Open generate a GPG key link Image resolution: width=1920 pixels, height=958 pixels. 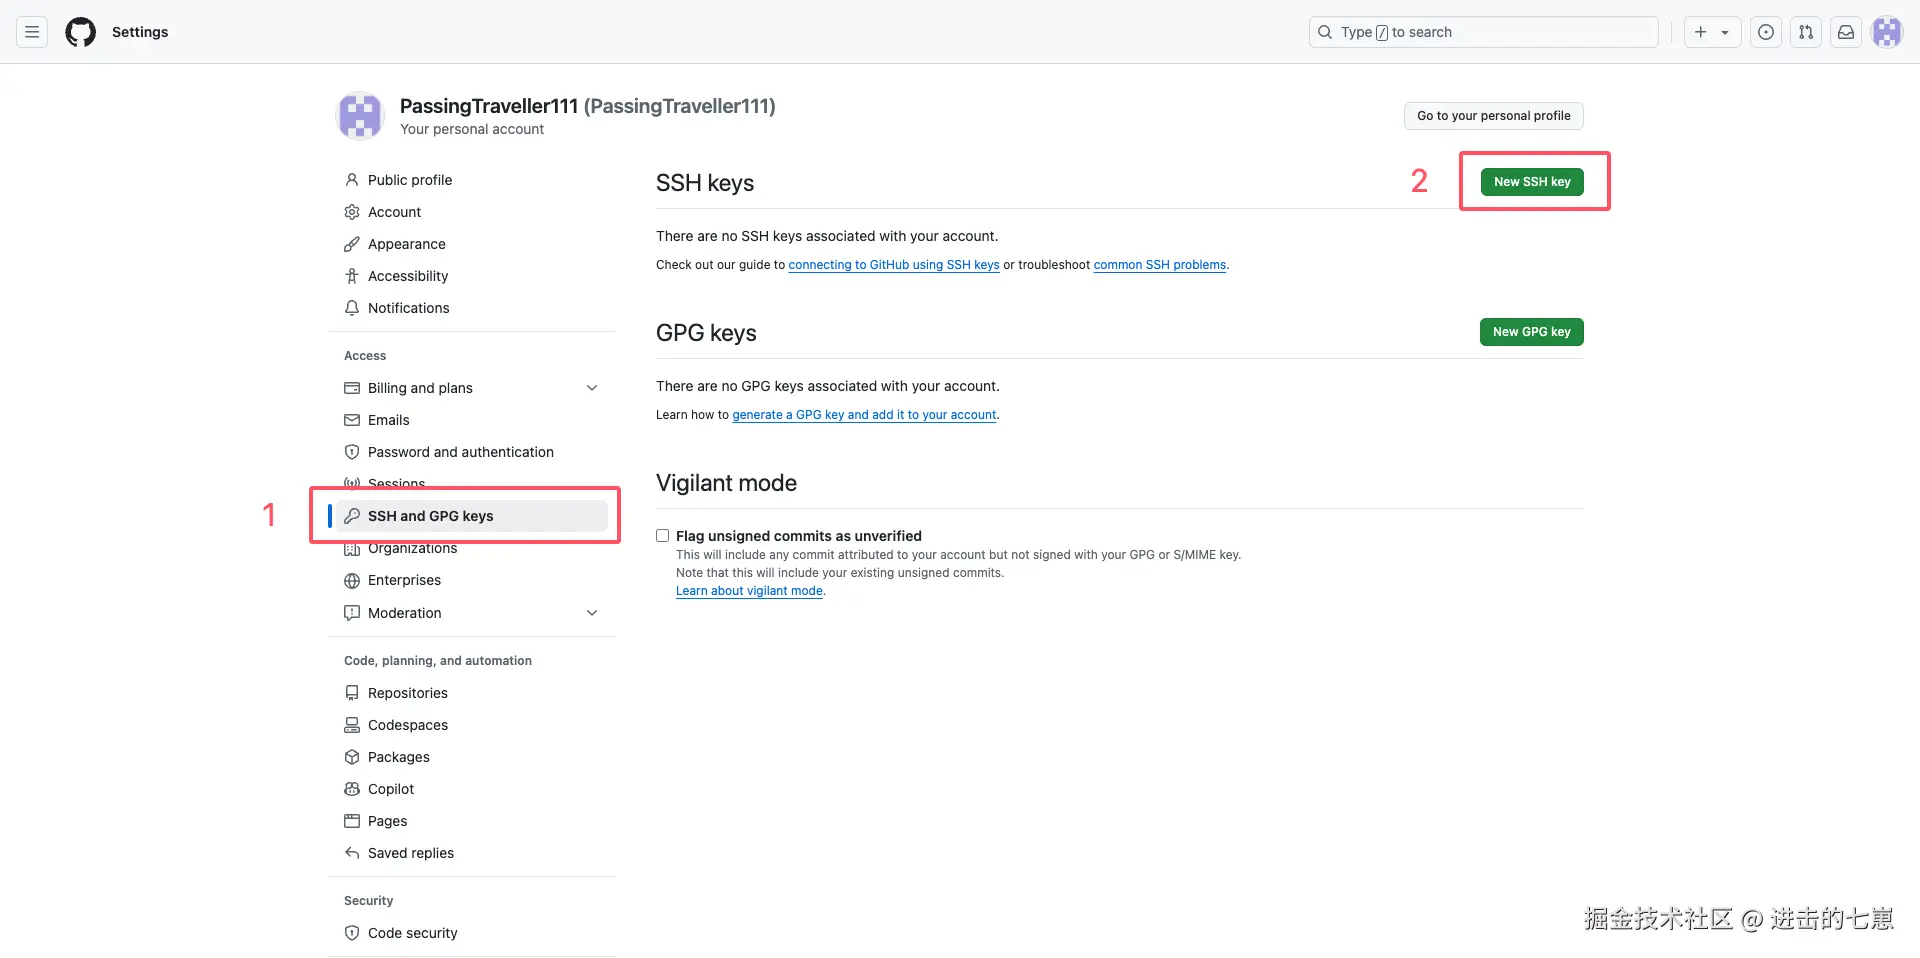tap(864, 415)
